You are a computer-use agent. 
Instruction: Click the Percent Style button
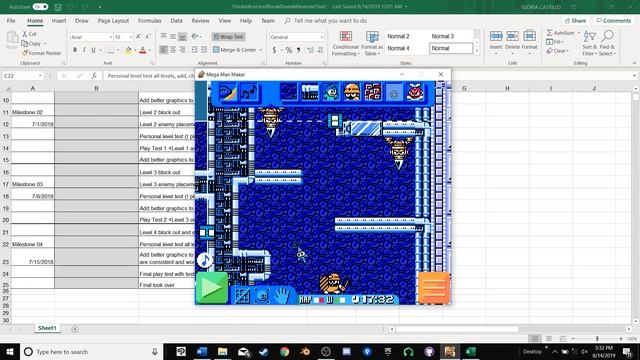click(289, 50)
